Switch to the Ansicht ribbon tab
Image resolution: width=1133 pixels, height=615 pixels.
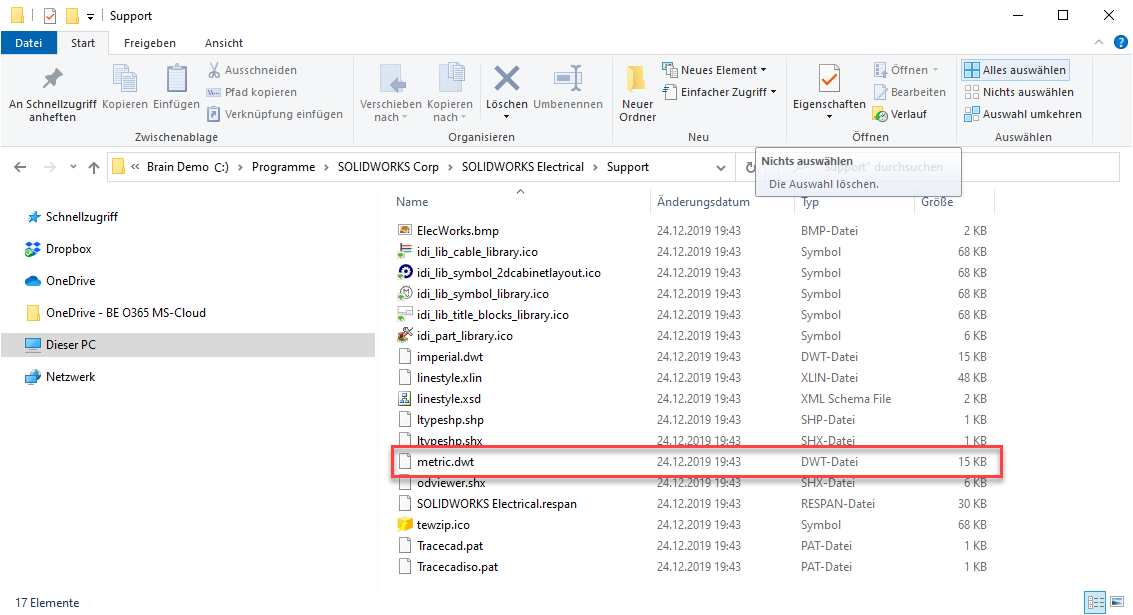[223, 43]
